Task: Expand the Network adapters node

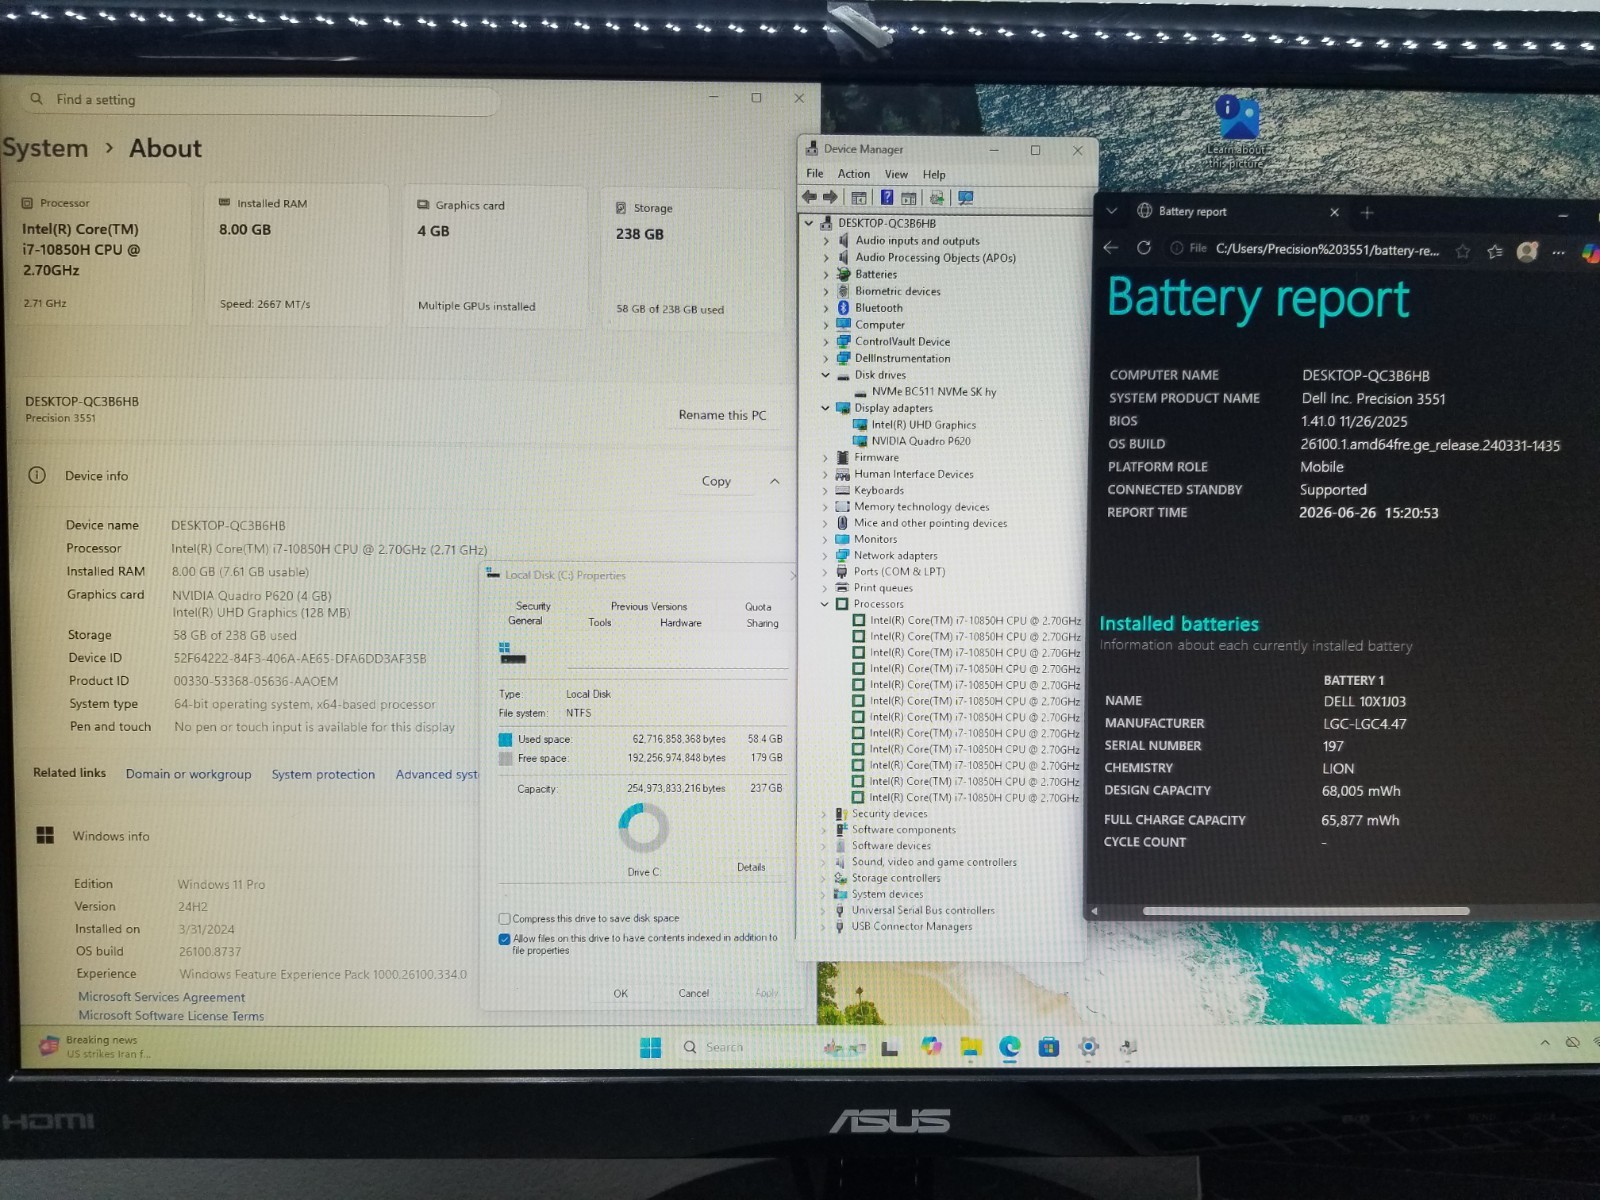Action: (825, 556)
